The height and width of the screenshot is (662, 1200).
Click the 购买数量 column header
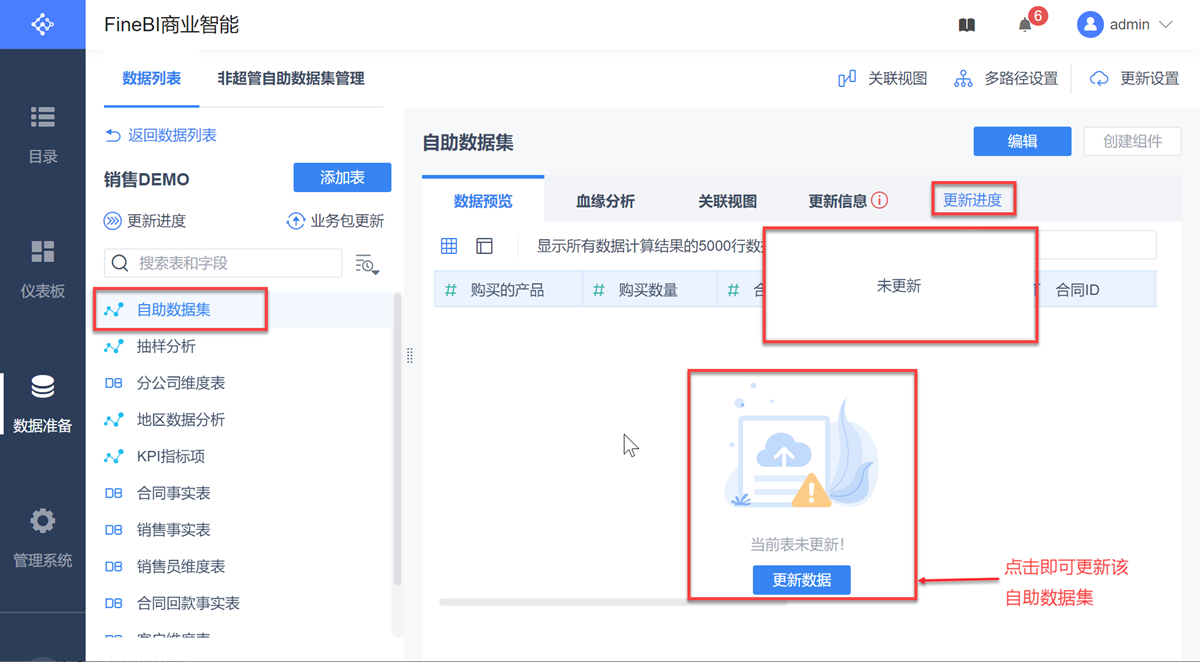click(650, 290)
